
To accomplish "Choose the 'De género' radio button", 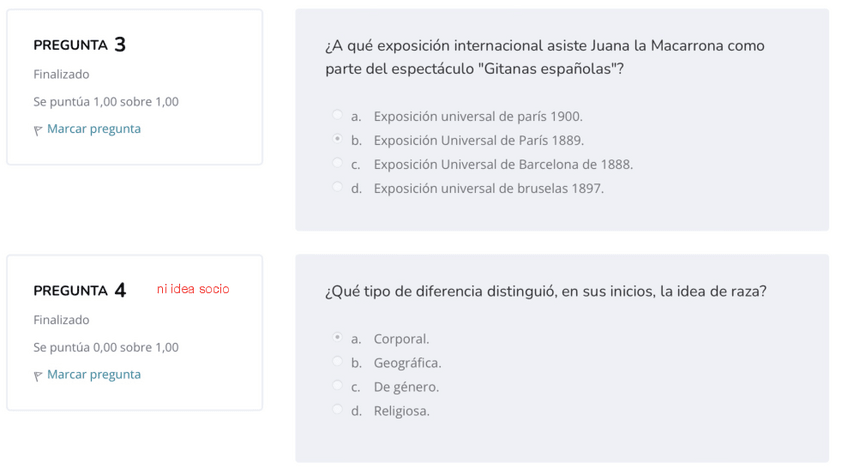I will click(338, 387).
